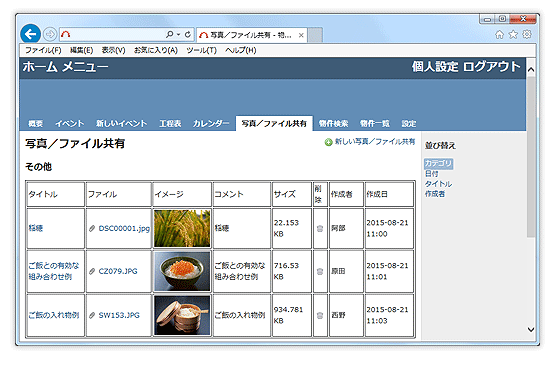Delete the CZ079.JPG row via trash icon
This screenshot has width=560, height=366.
pyautogui.click(x=320, y=271)
